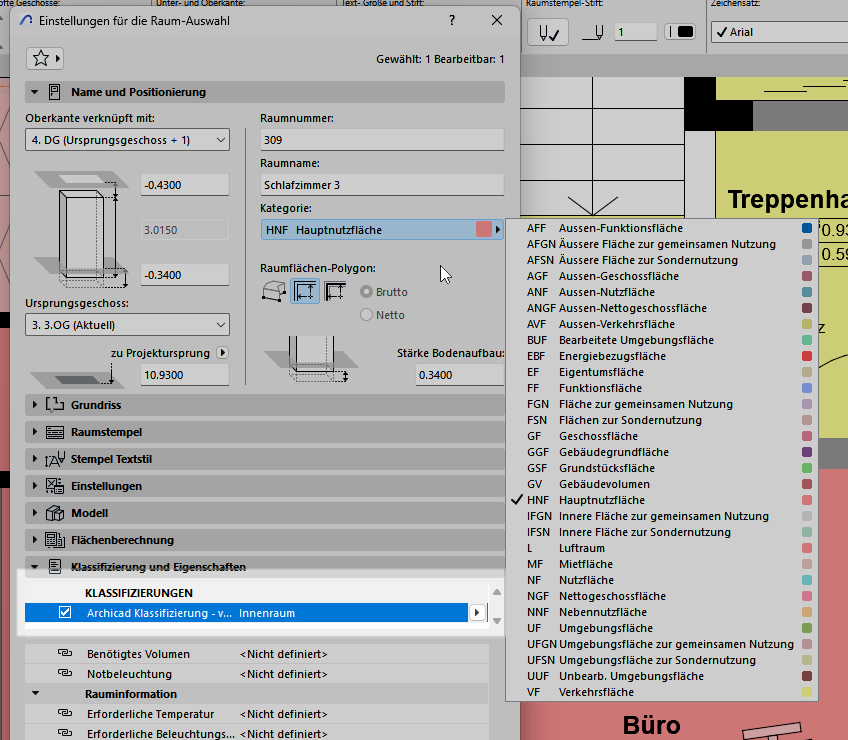
Task: Click arrow button on Innenraum classification row
Action: pos(478,612)
